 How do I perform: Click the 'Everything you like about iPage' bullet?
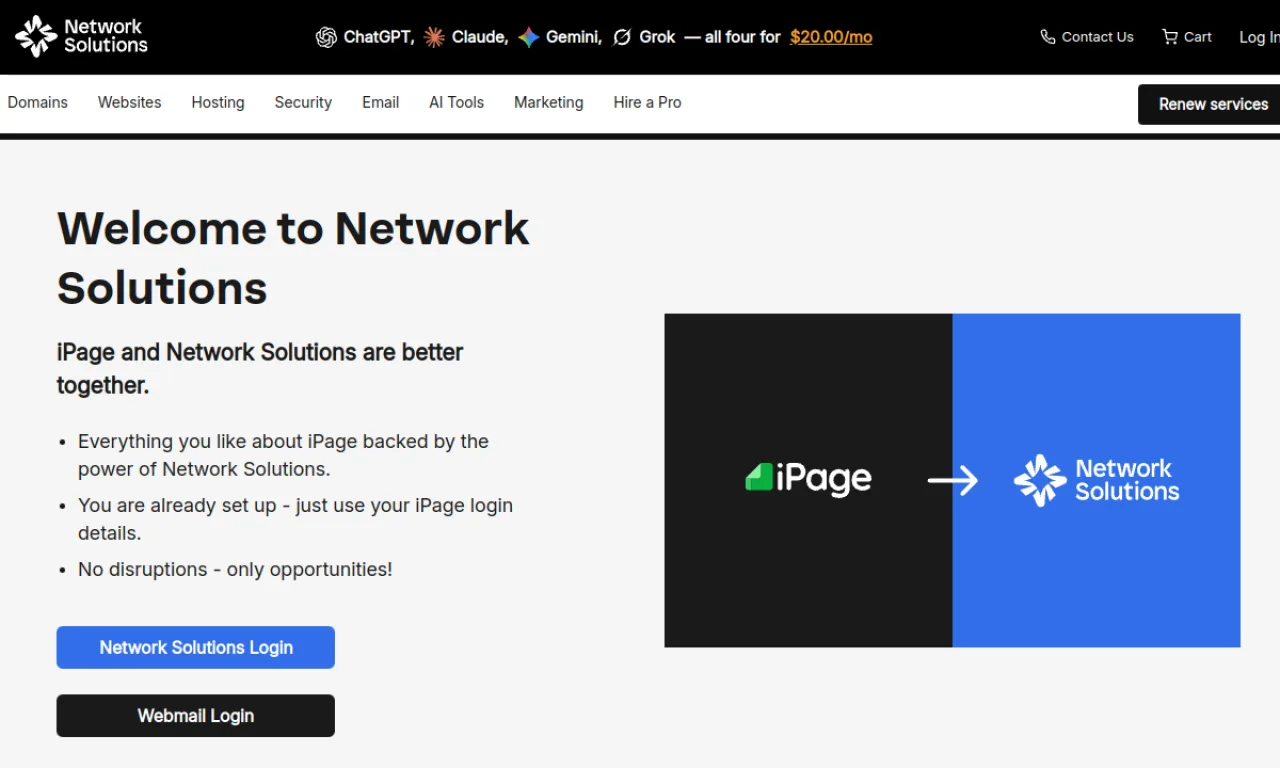pos(283,455)
